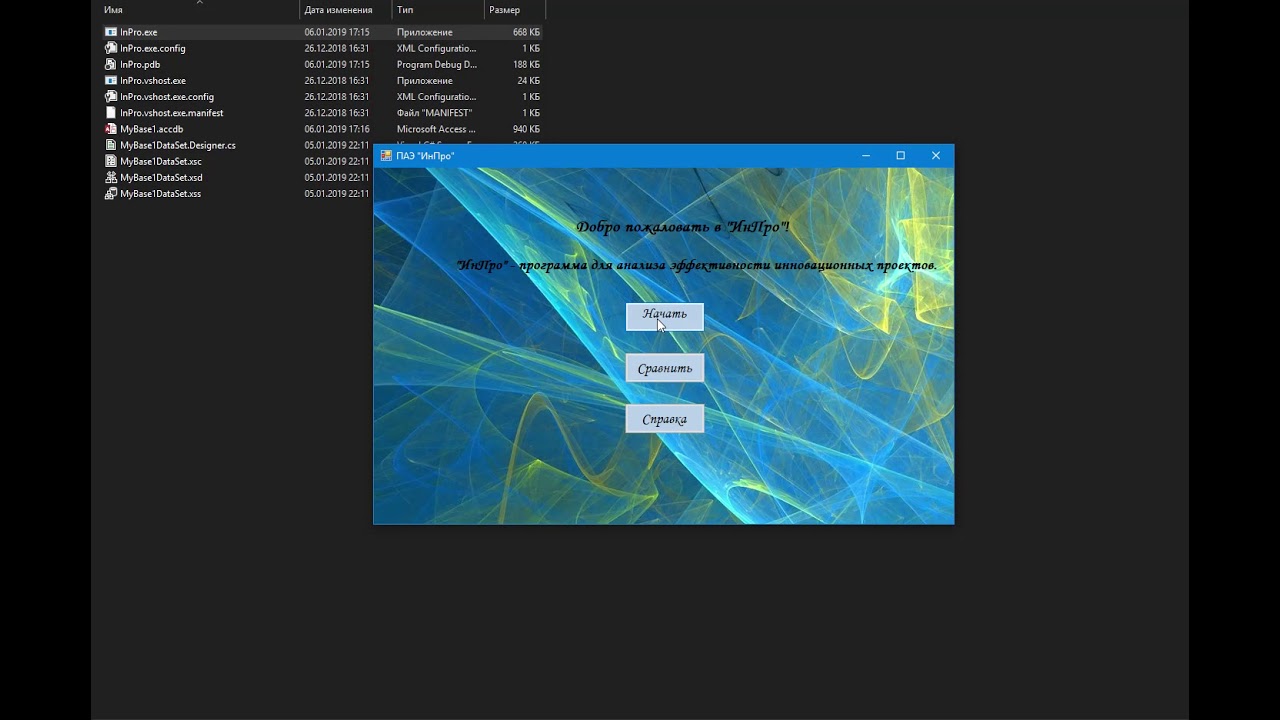Select InPro.vshost.exe.config file icon
This screenshot has width=1280, height=720.
pos(111,97)
